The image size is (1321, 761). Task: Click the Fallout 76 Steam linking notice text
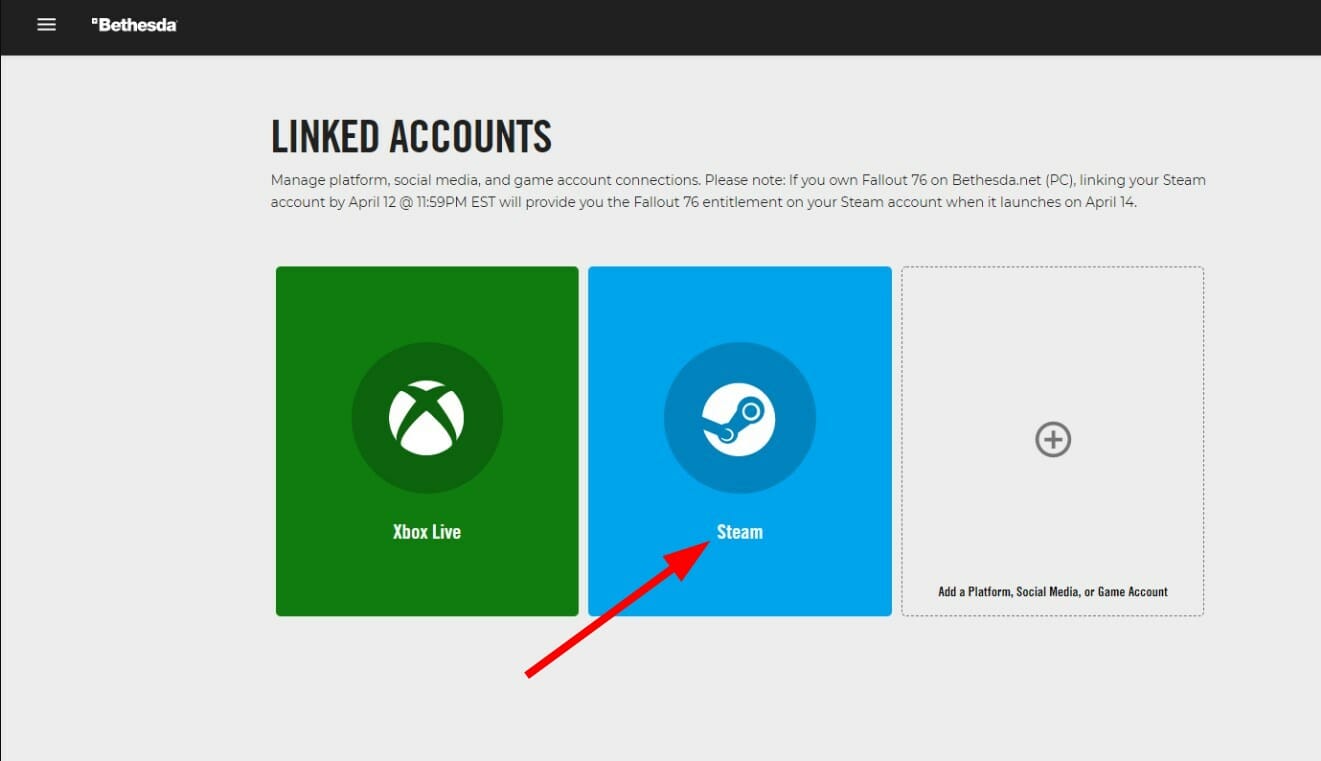(738, 191)
